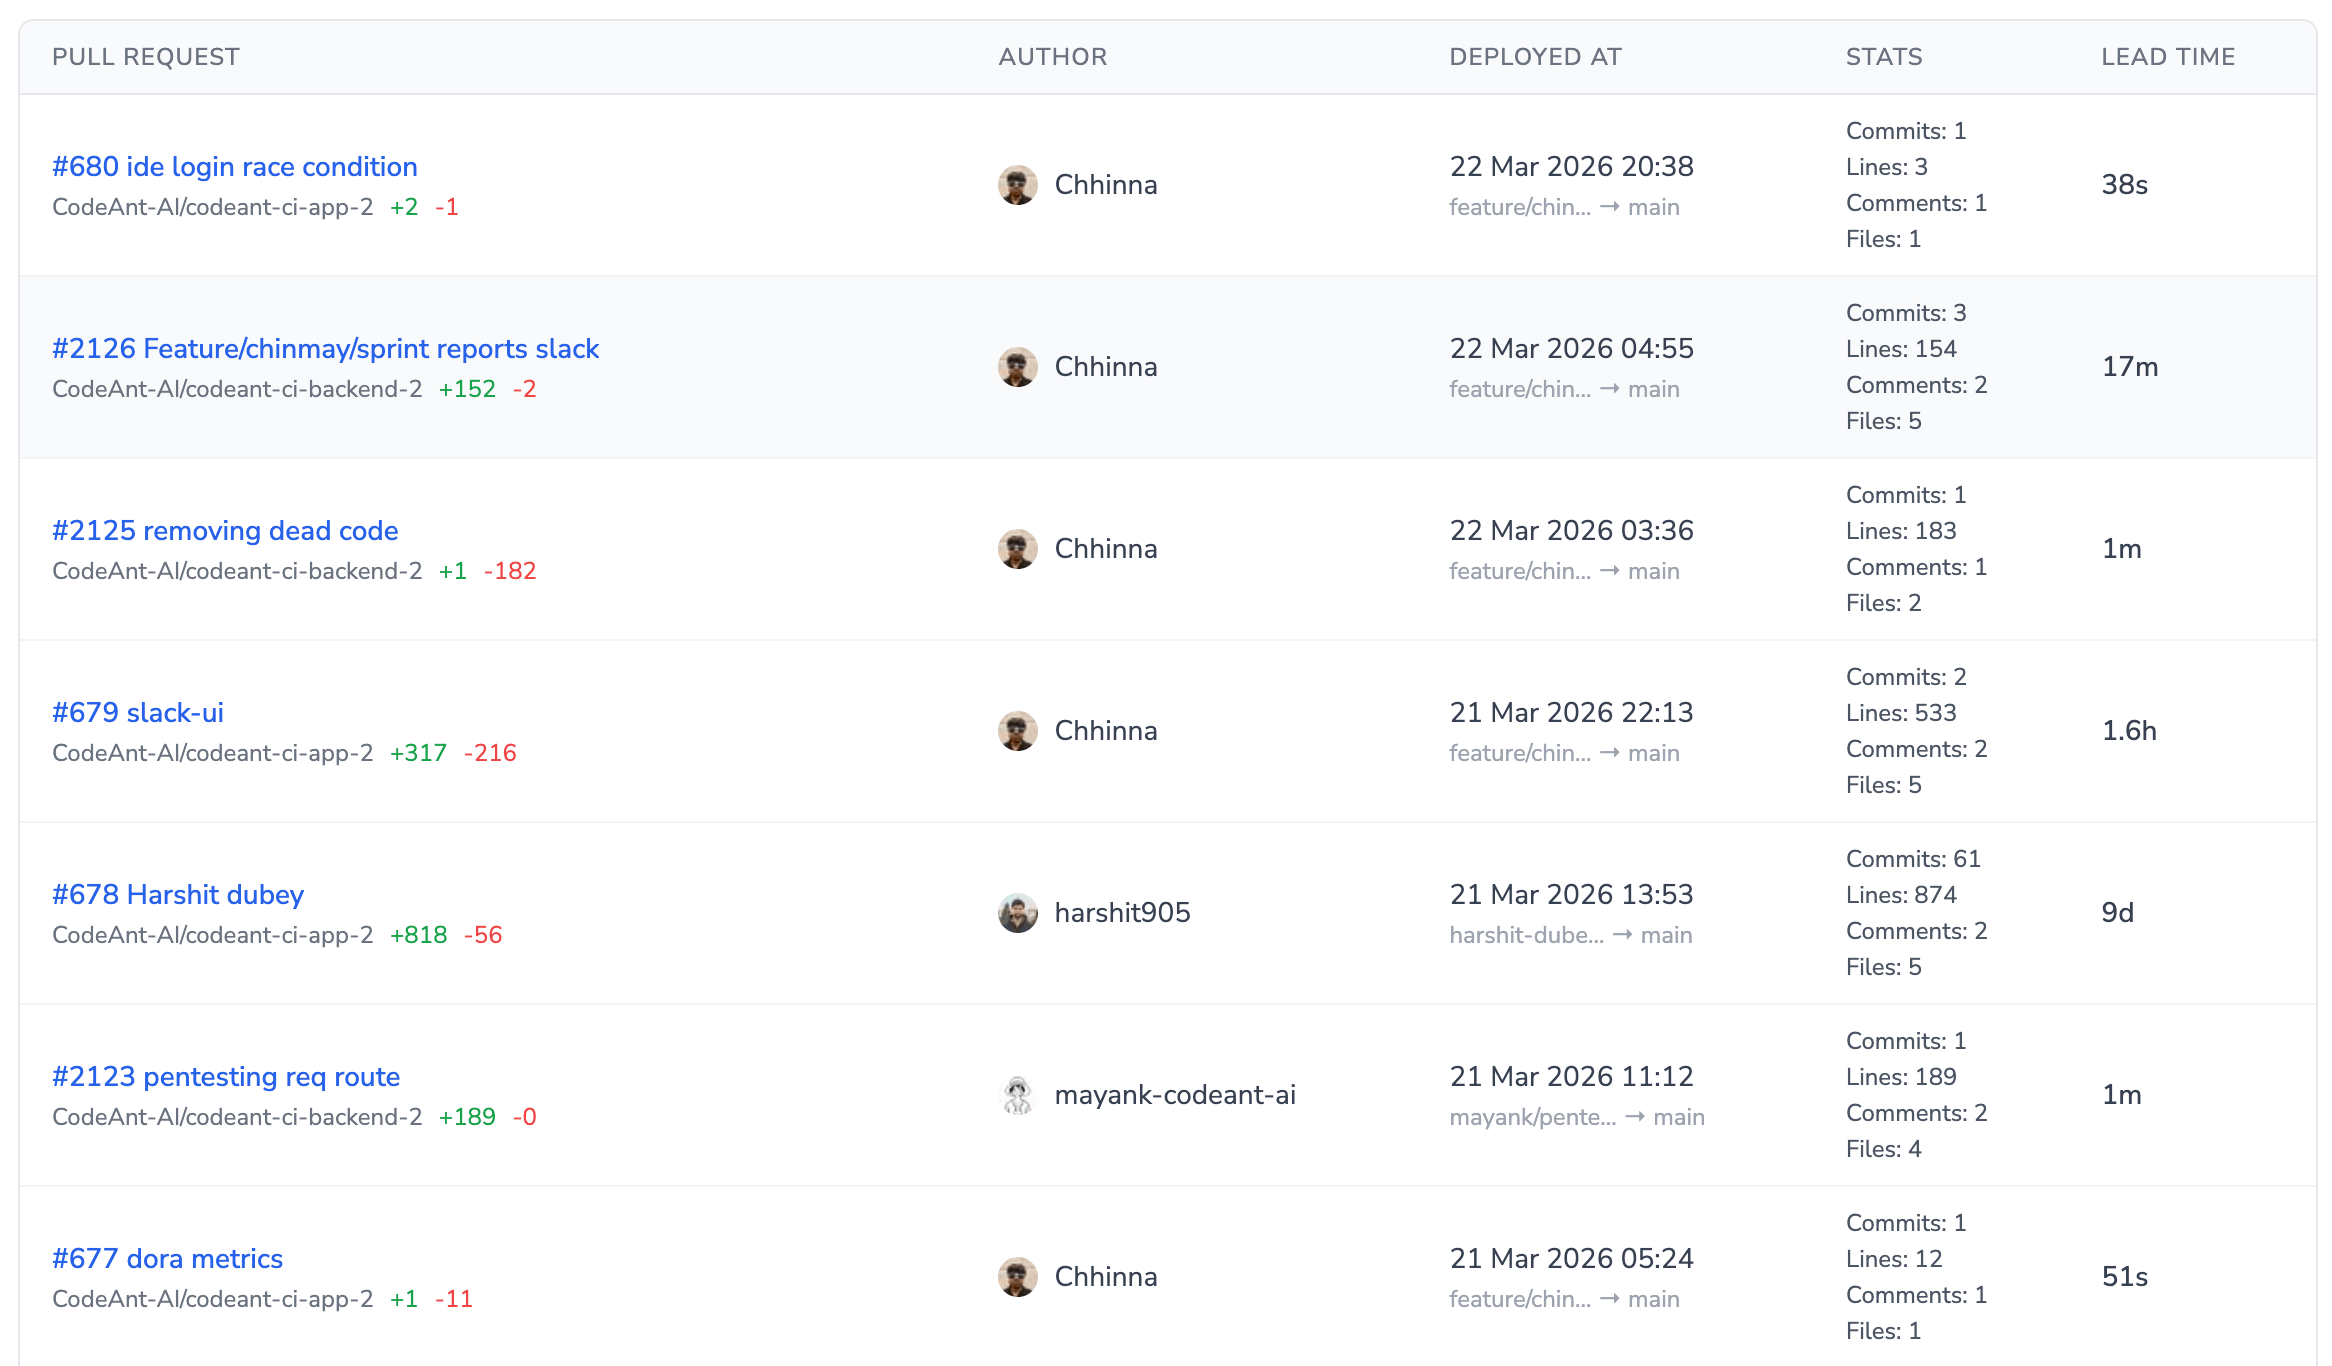Click +818 additions count

(418, 935)
